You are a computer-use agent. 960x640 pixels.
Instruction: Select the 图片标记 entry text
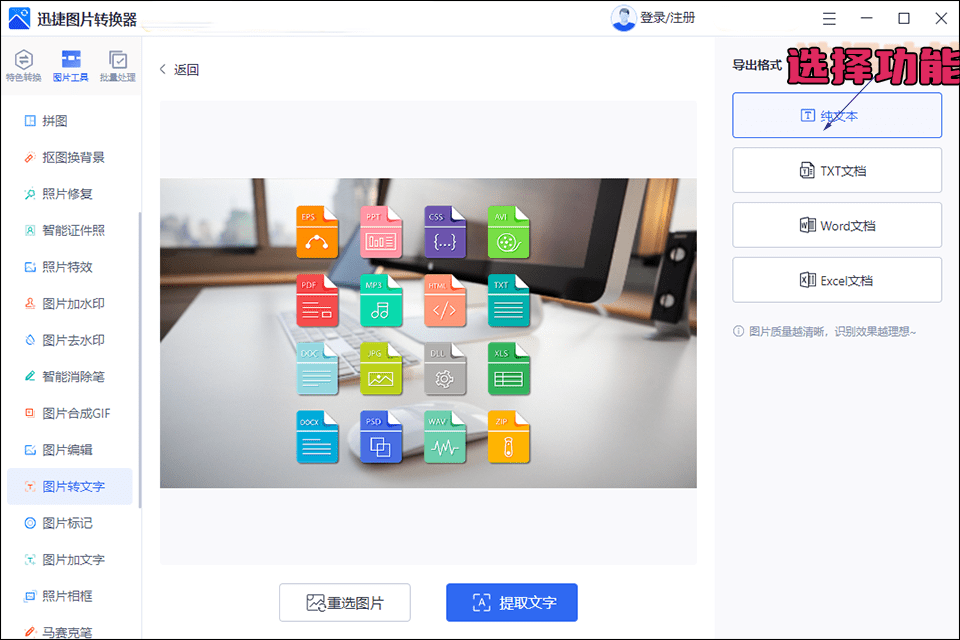(67, 523)
